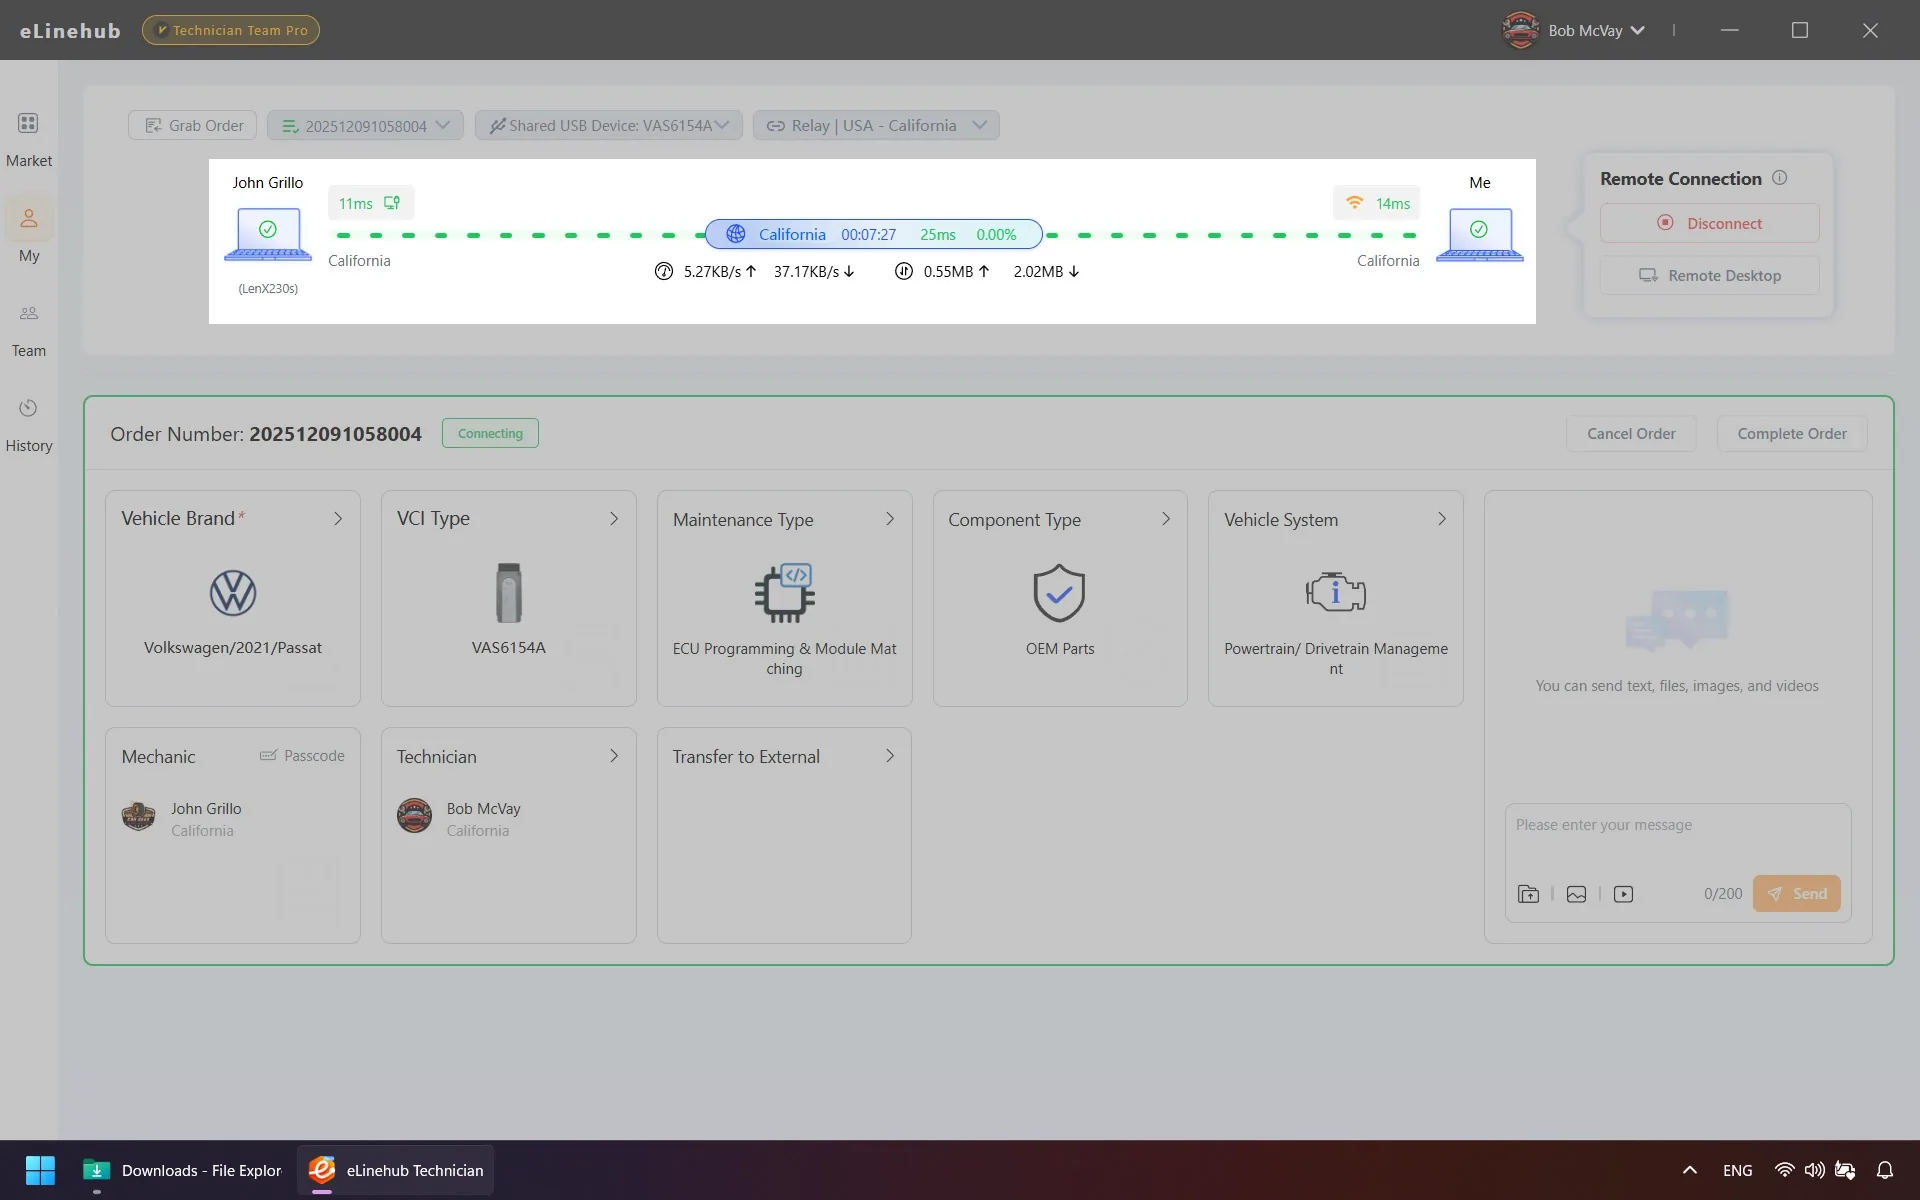This screenshot has width=1920, height=1200.
Task: Click the 14ms Wi-Fi latency badge
Action: click(1377, 203)
